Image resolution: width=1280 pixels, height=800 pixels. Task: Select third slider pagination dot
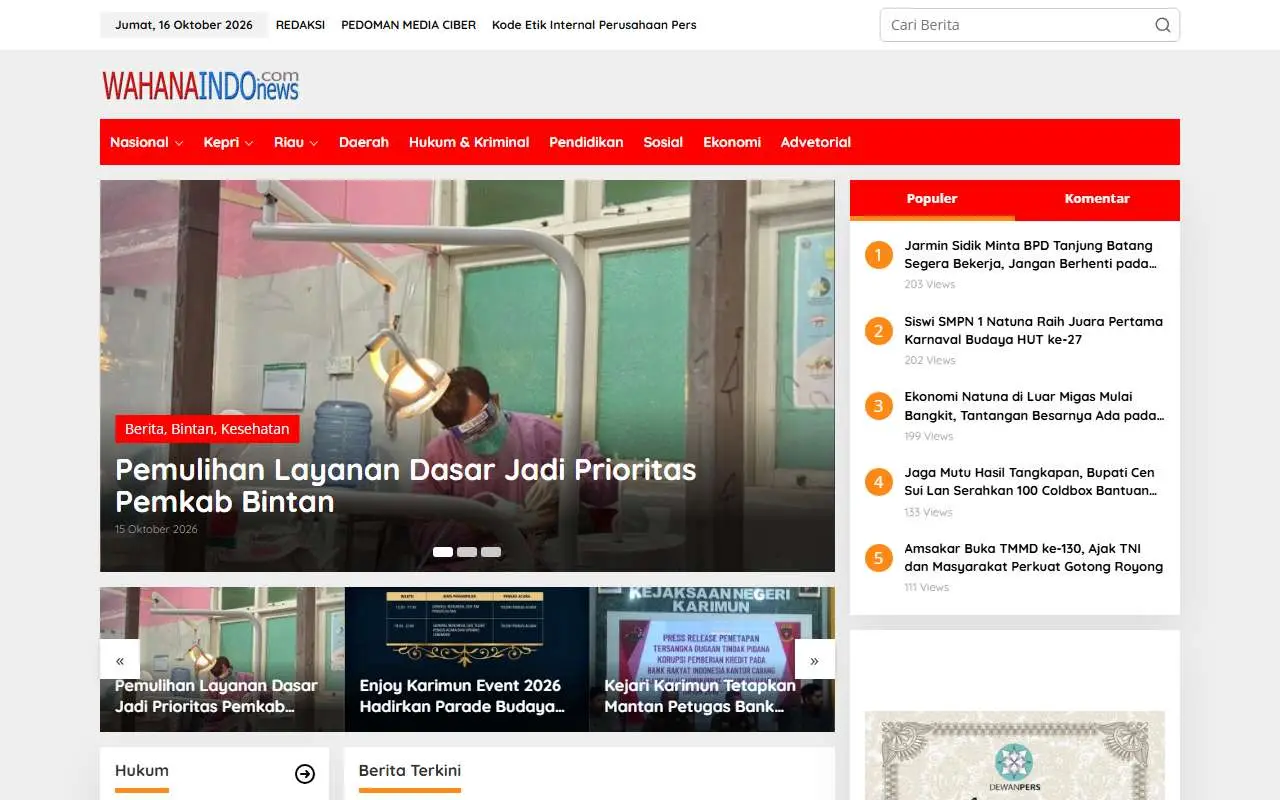pos(491,552)
